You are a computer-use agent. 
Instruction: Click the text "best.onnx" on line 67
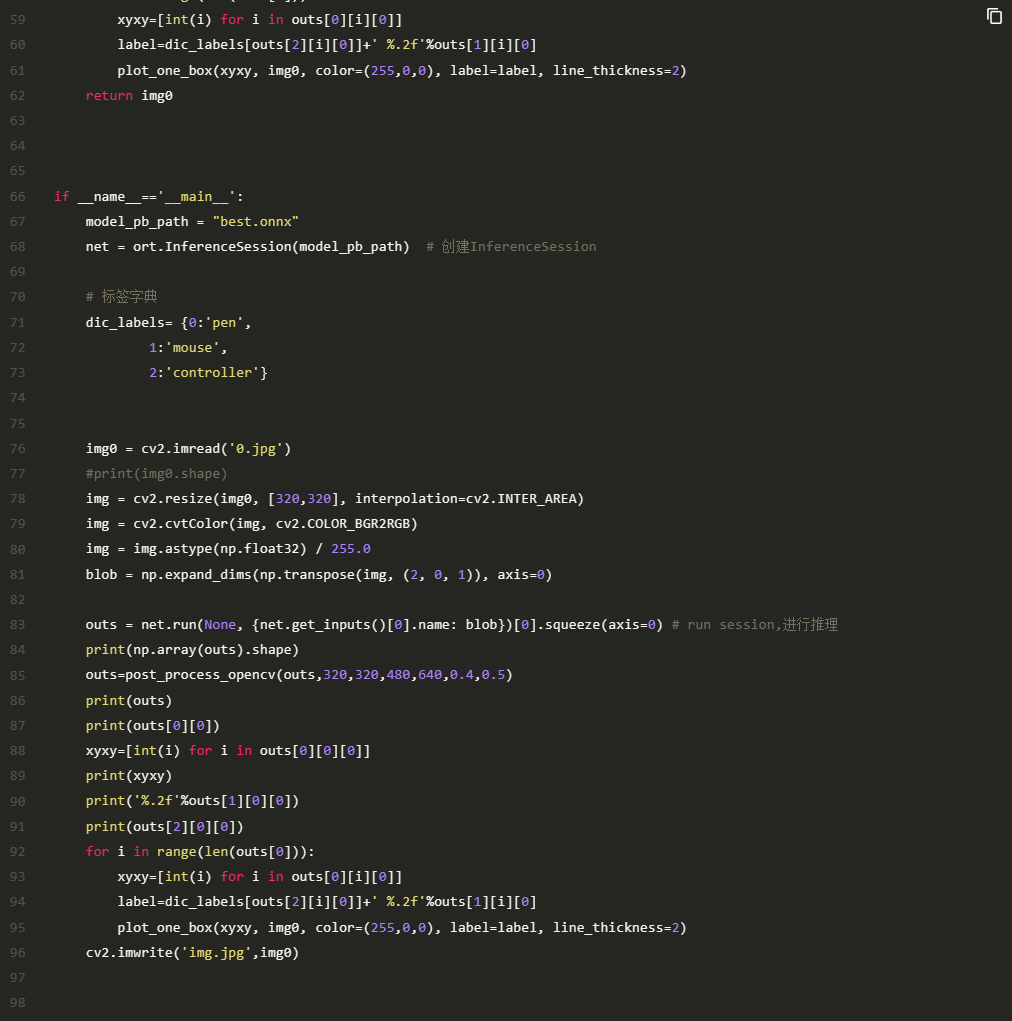[256, 222]
